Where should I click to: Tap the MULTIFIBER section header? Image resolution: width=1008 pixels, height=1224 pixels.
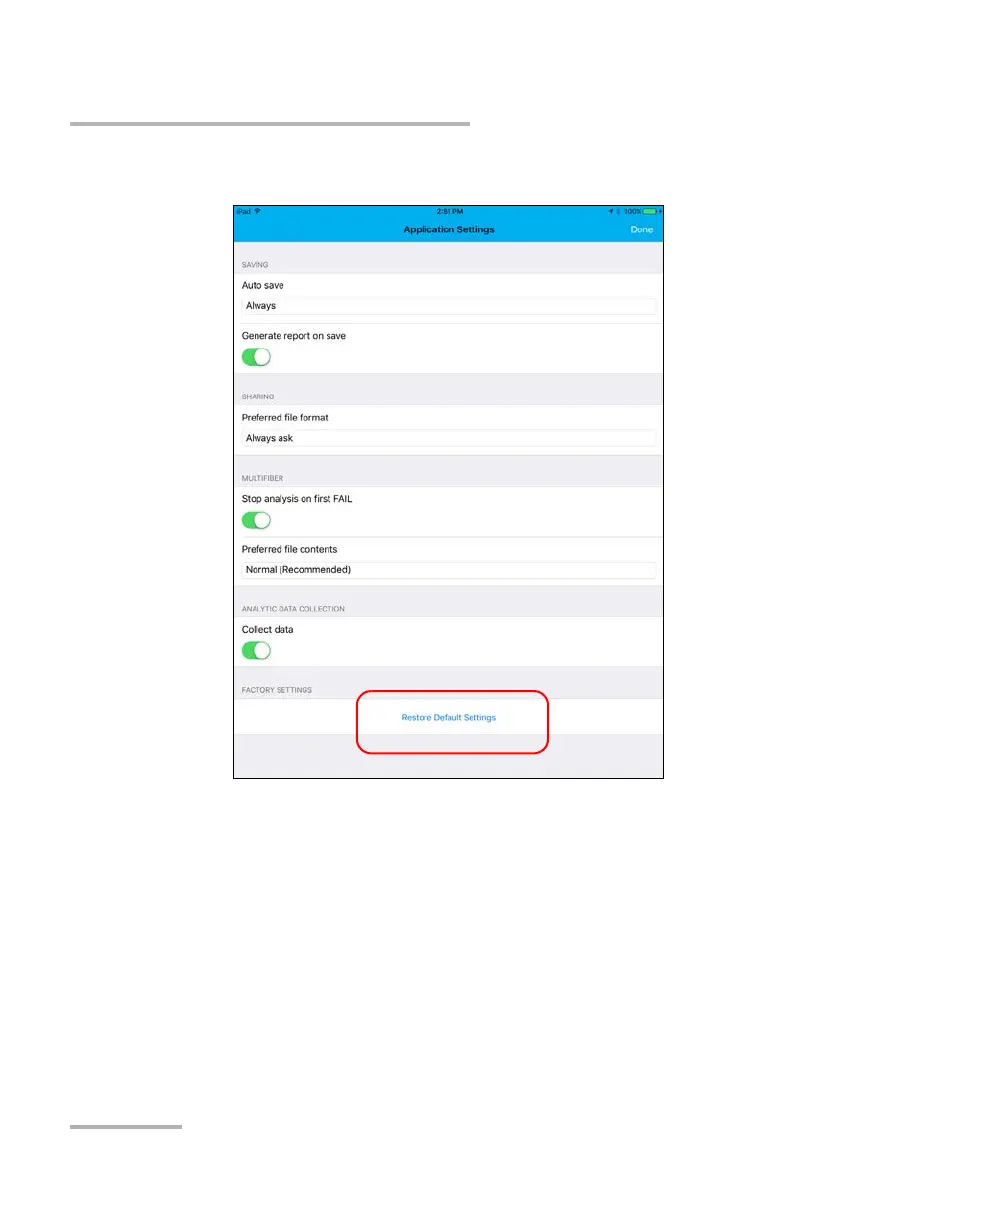click(262, 478)
